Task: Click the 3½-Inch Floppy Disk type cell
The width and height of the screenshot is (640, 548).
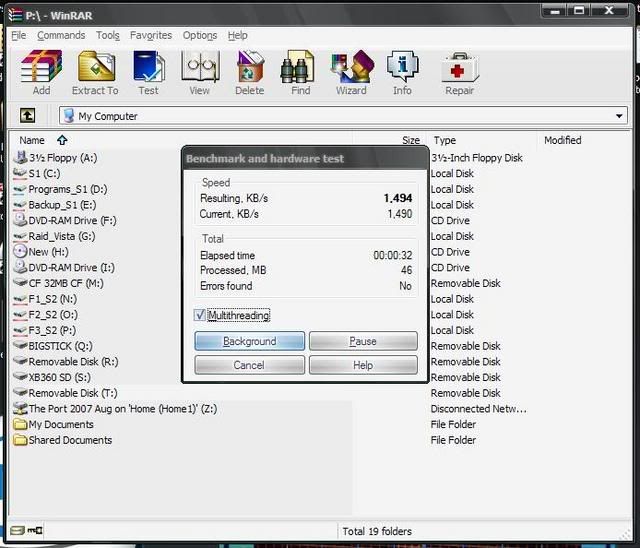Action: click(477, 158)
